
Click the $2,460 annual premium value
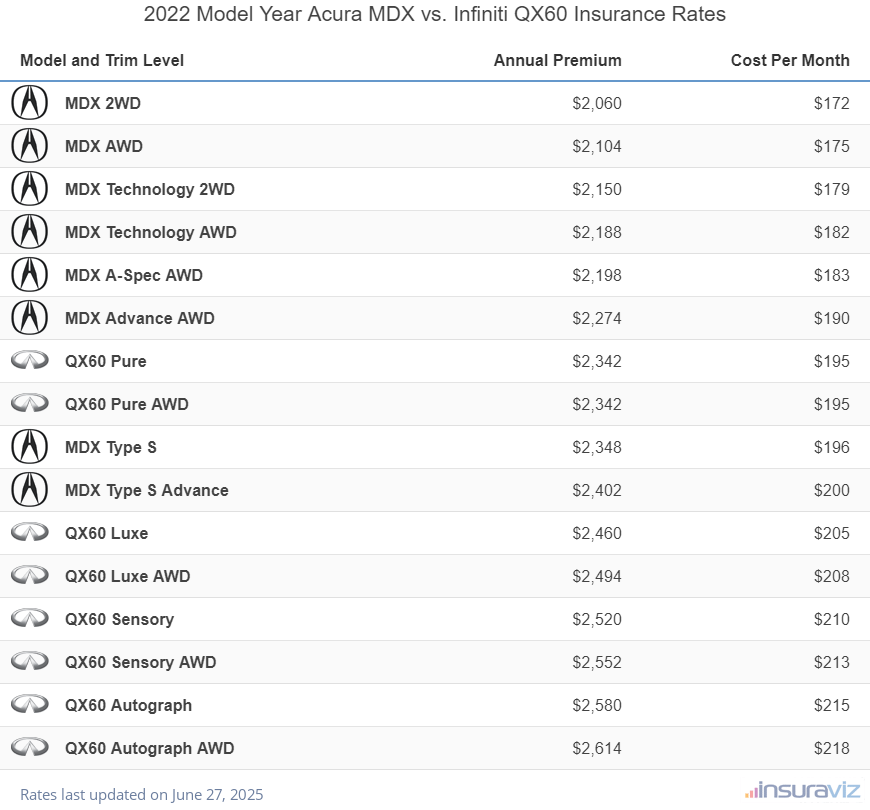(x=597, y=533)
